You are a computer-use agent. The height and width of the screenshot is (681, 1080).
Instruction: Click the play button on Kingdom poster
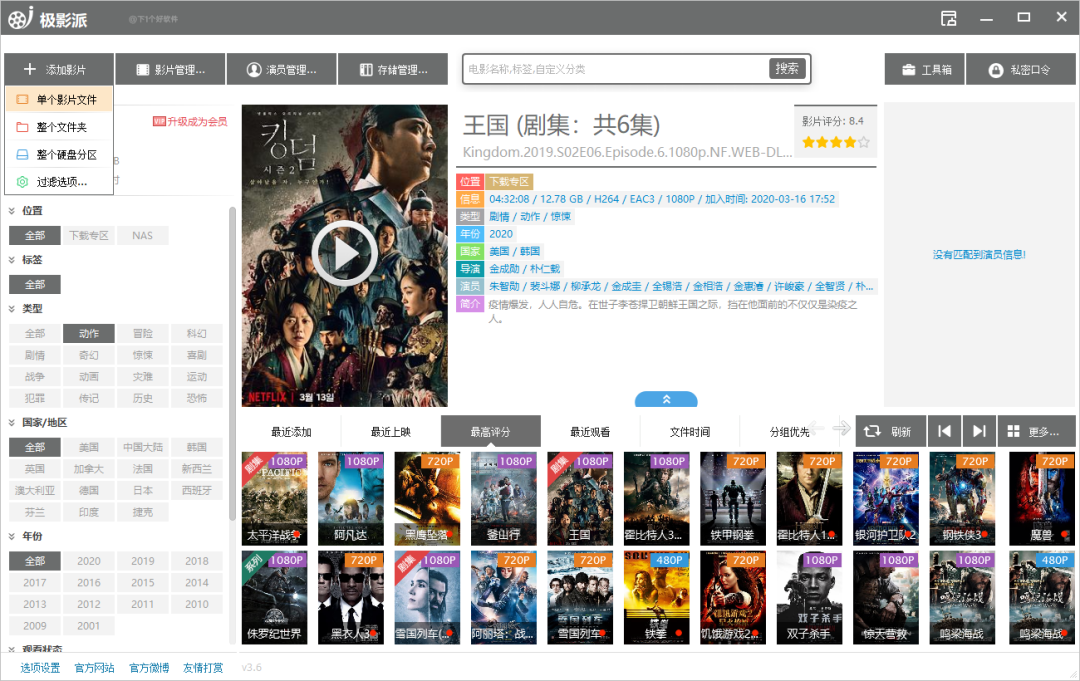pos(344,253)
